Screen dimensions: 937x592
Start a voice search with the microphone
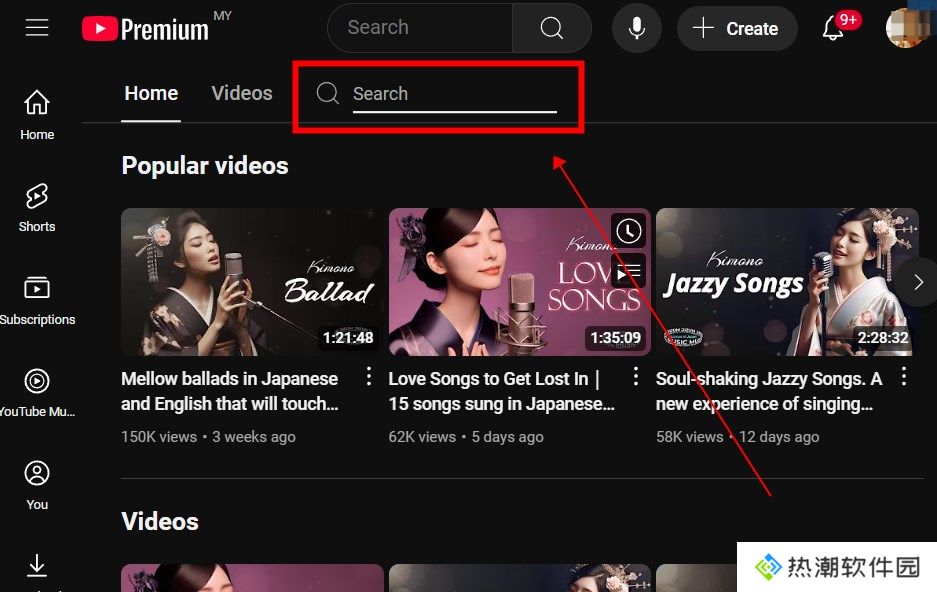tap(636, 28)
